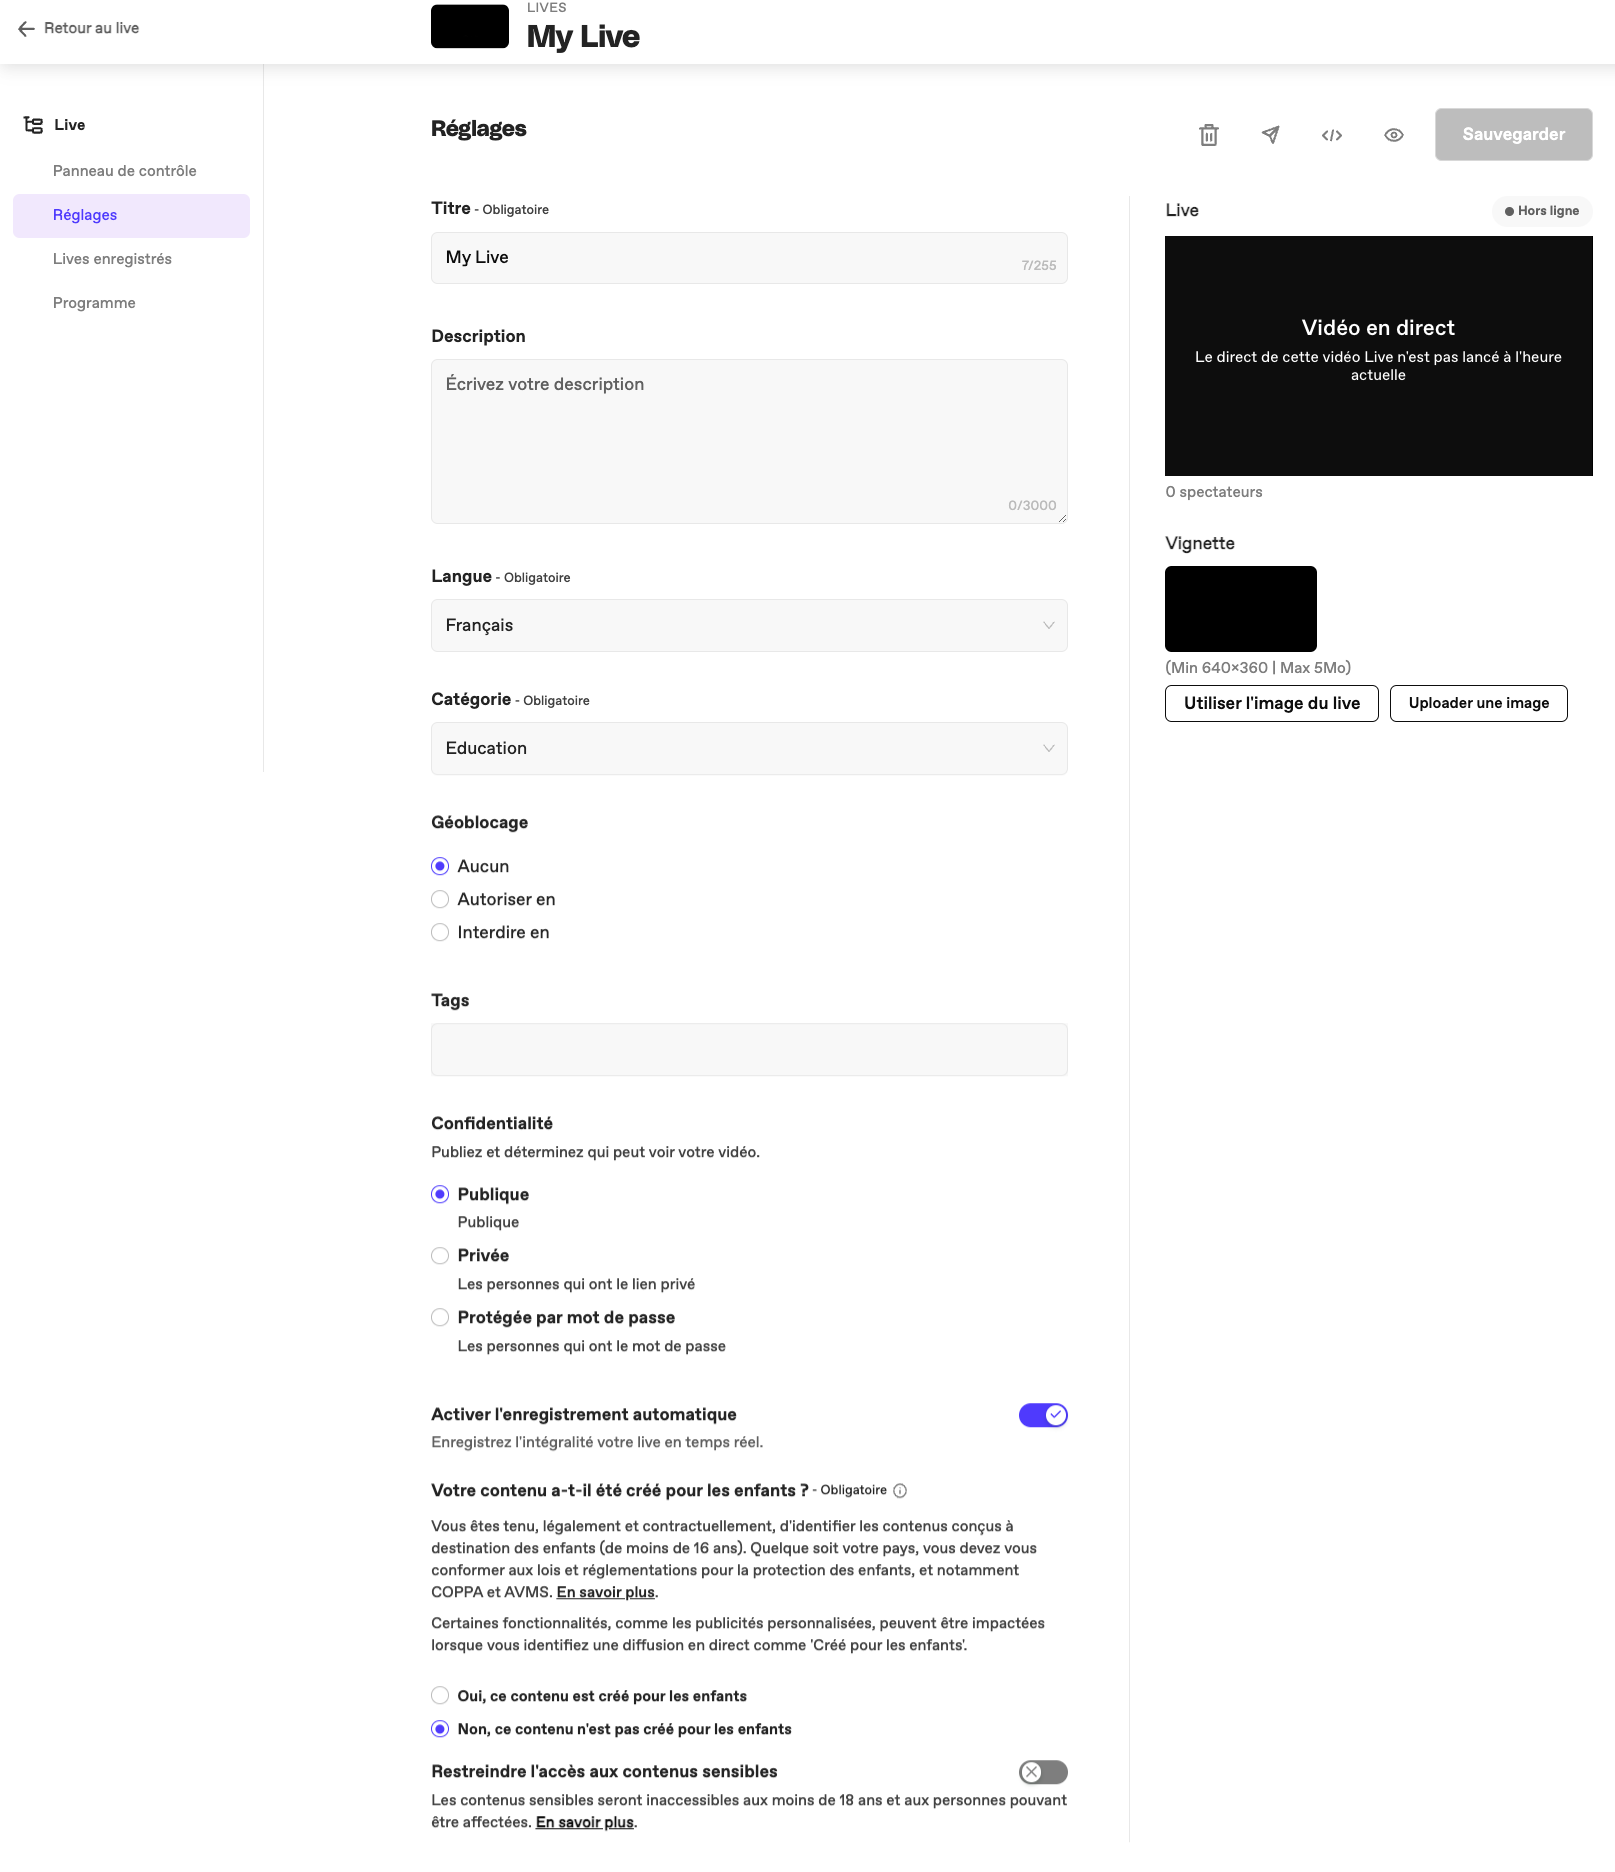
Task: Click the Vignette thumbnail image
Action: coord(1240,609)
